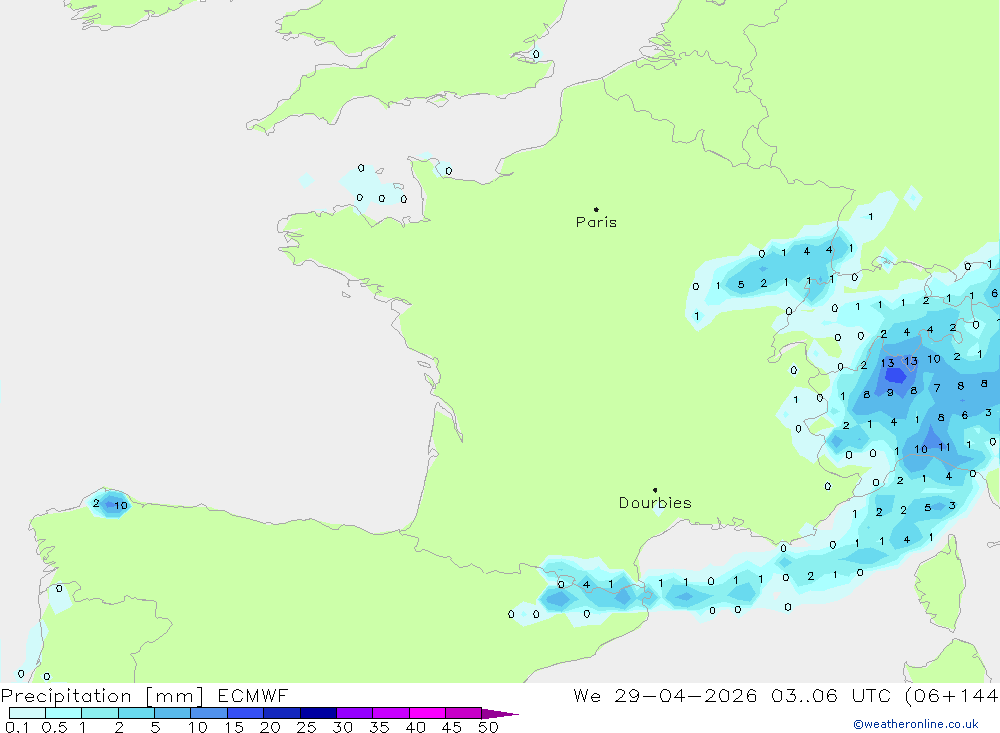Click the 03..06 UTC time range text
1000x733 pixels.
tap(830, 695)
